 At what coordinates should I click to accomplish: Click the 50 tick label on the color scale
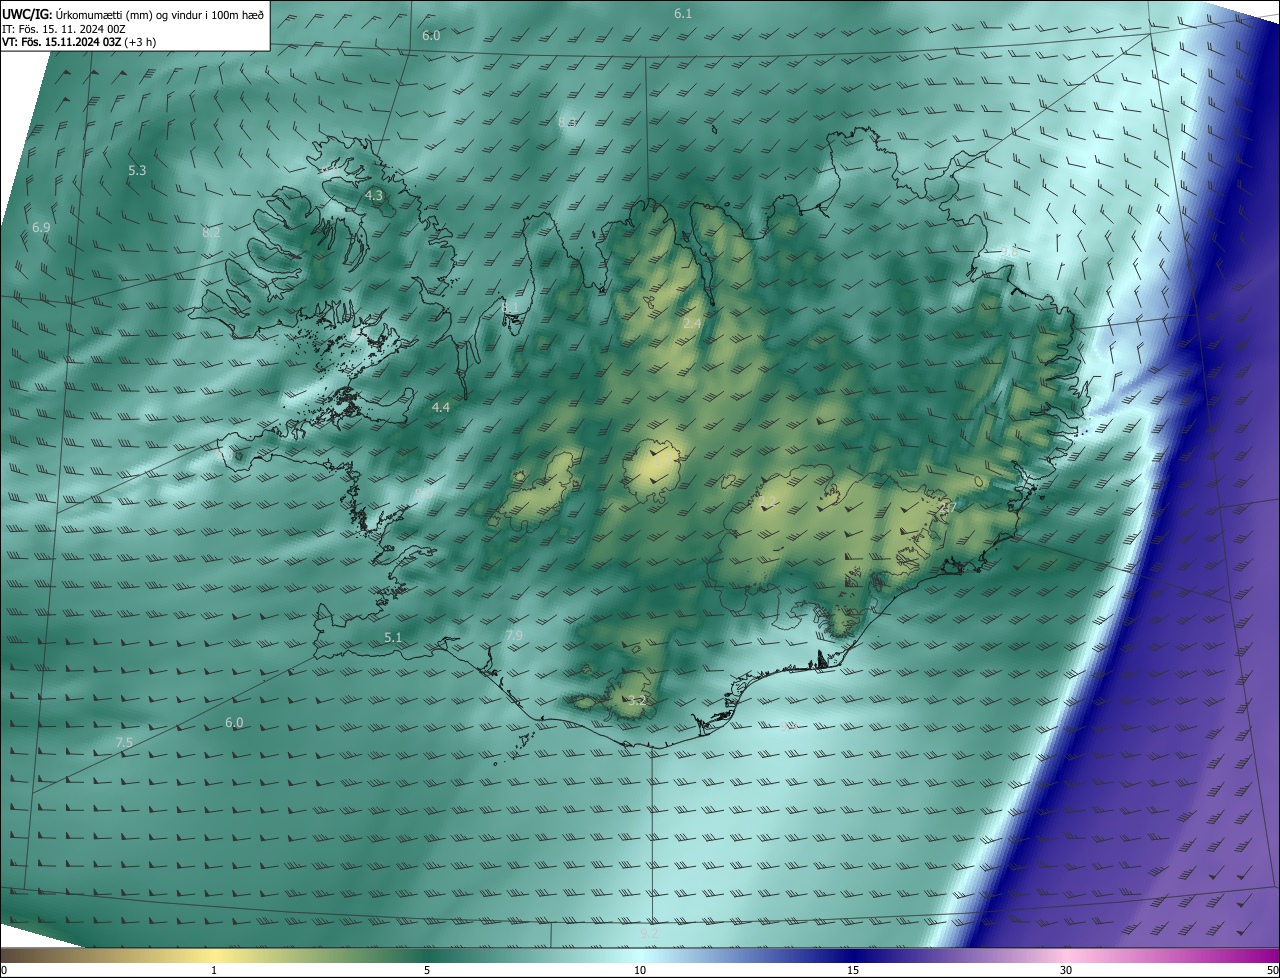pyautogui.click(x=1272, y=970)
